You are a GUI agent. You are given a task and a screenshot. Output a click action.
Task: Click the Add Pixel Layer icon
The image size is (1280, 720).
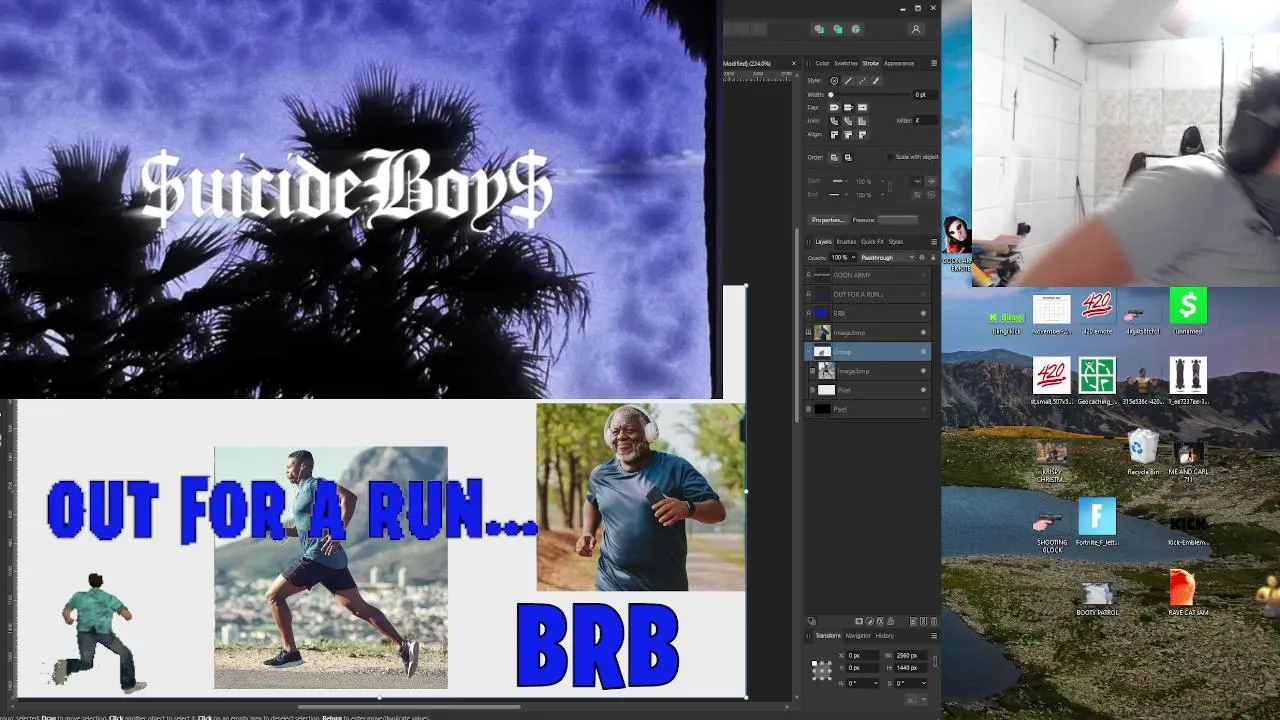pos(923,621)
